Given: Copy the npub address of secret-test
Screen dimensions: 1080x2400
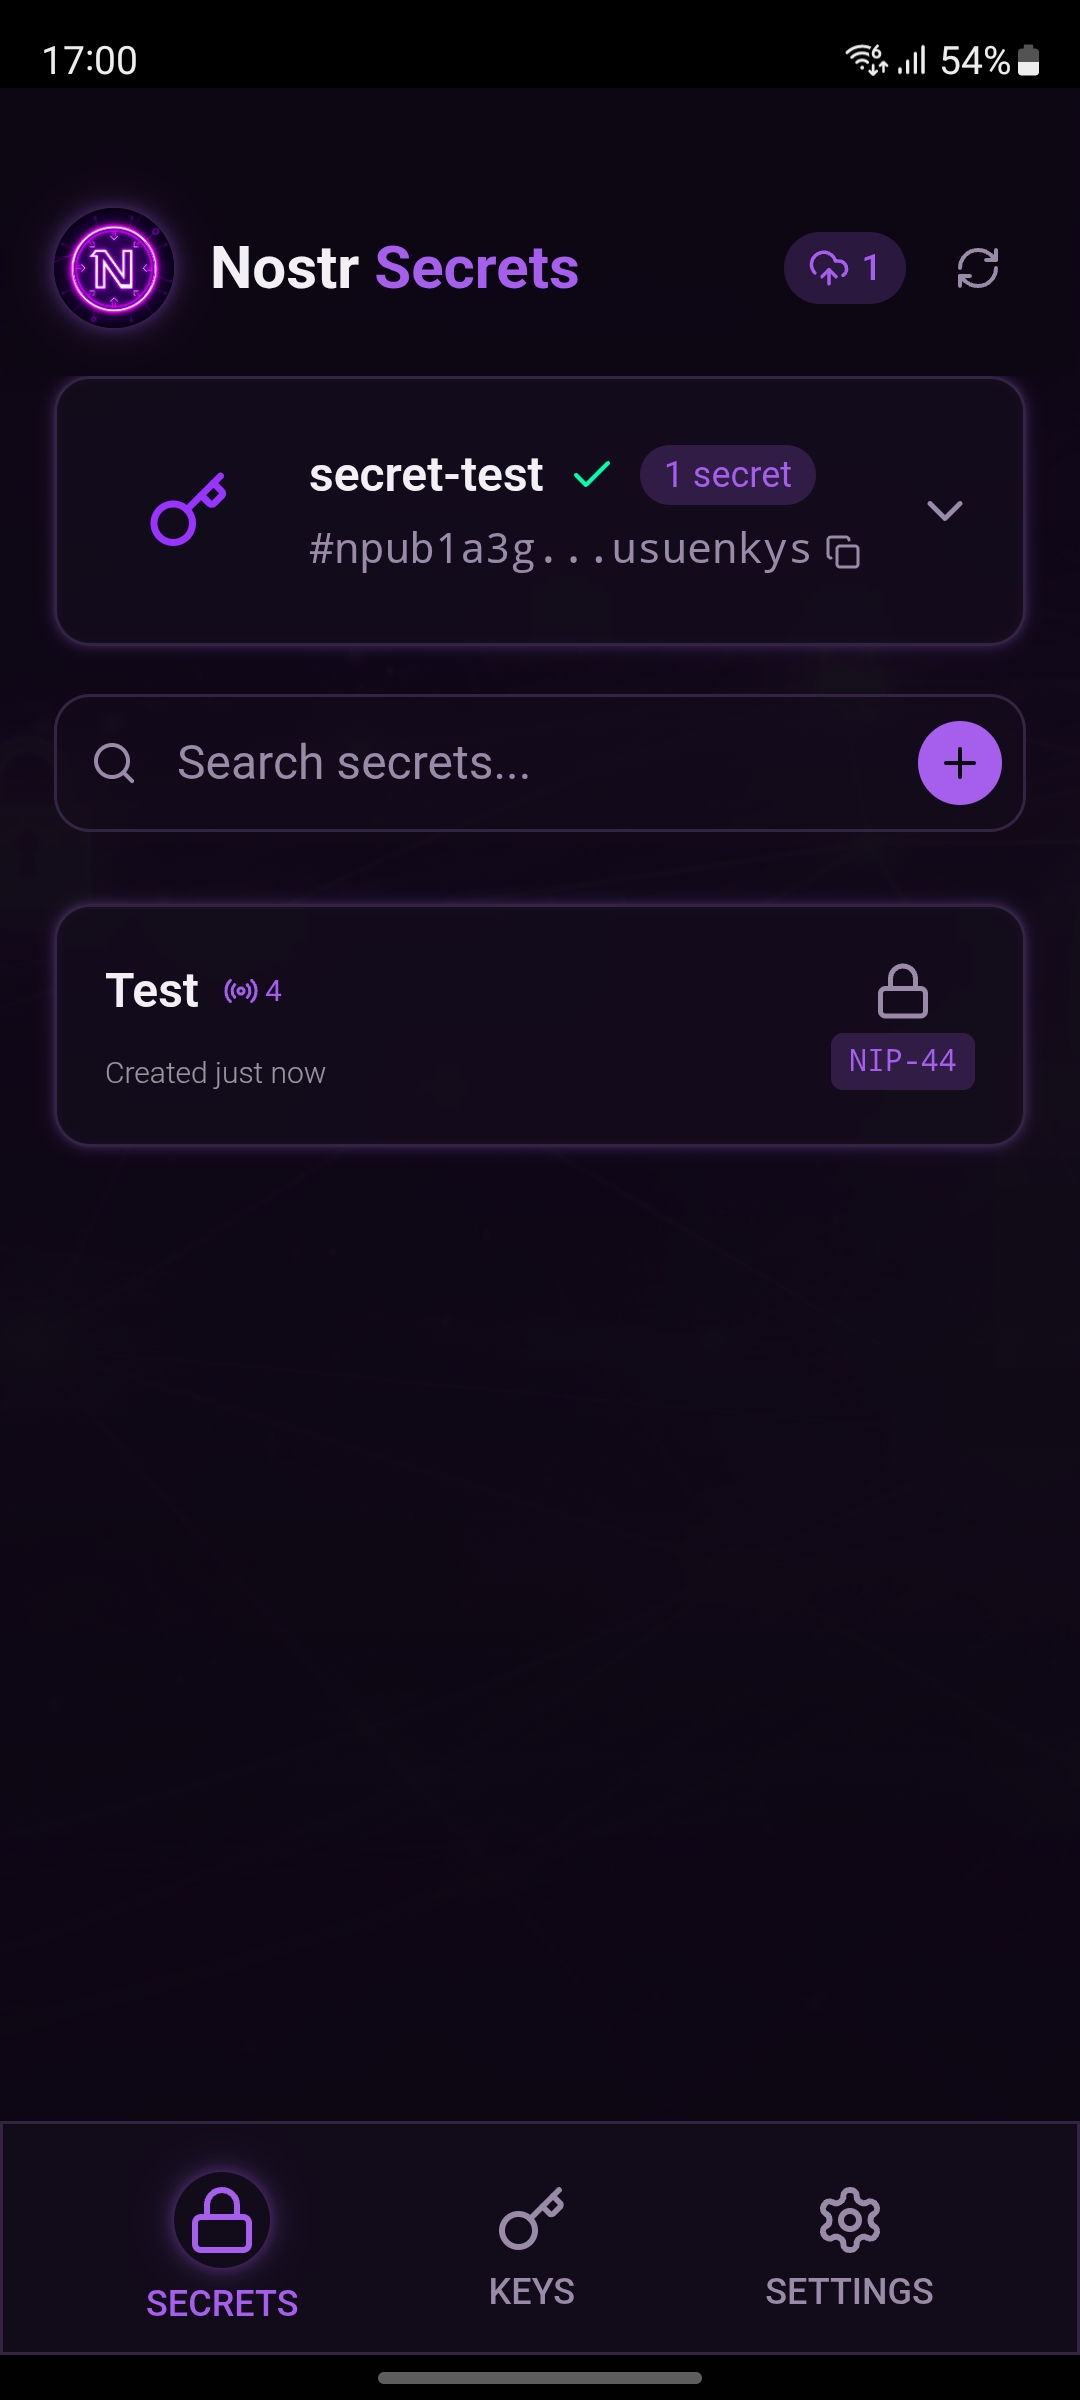Looking at the screenshot, I should tap(843, 549).
